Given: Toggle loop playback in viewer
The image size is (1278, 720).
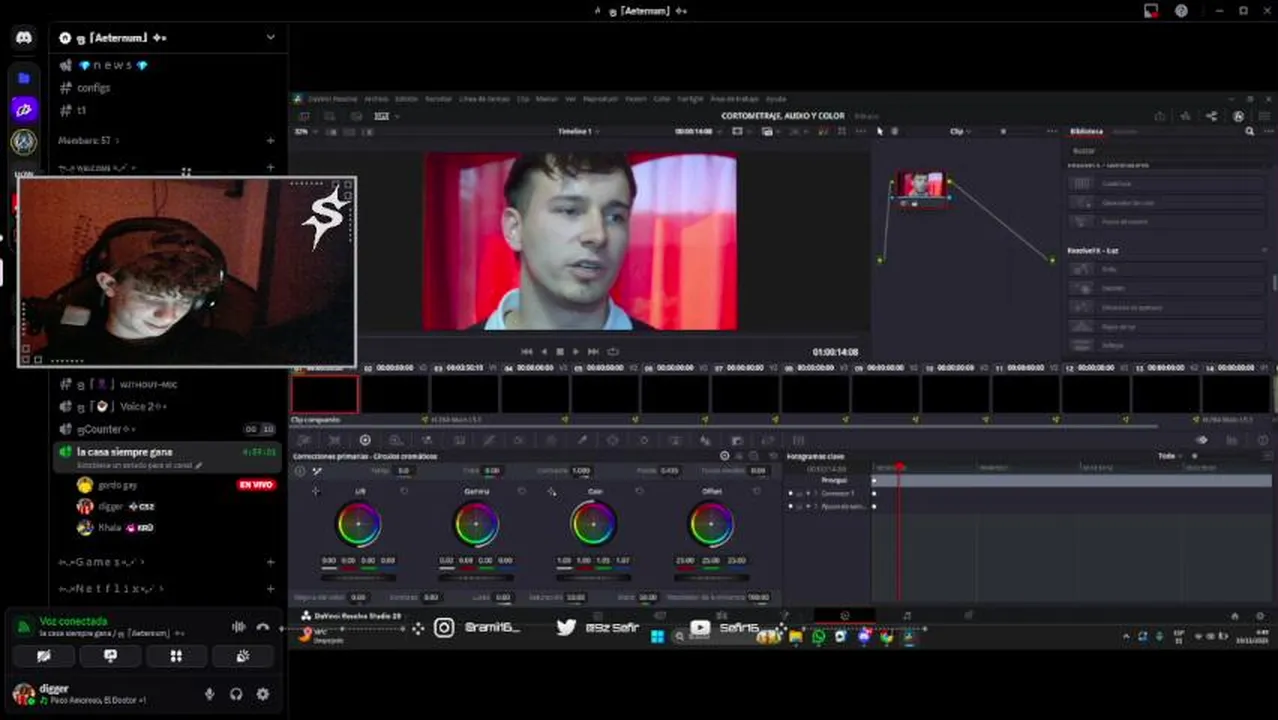Looking at the screenshot, I should point(613,352).
